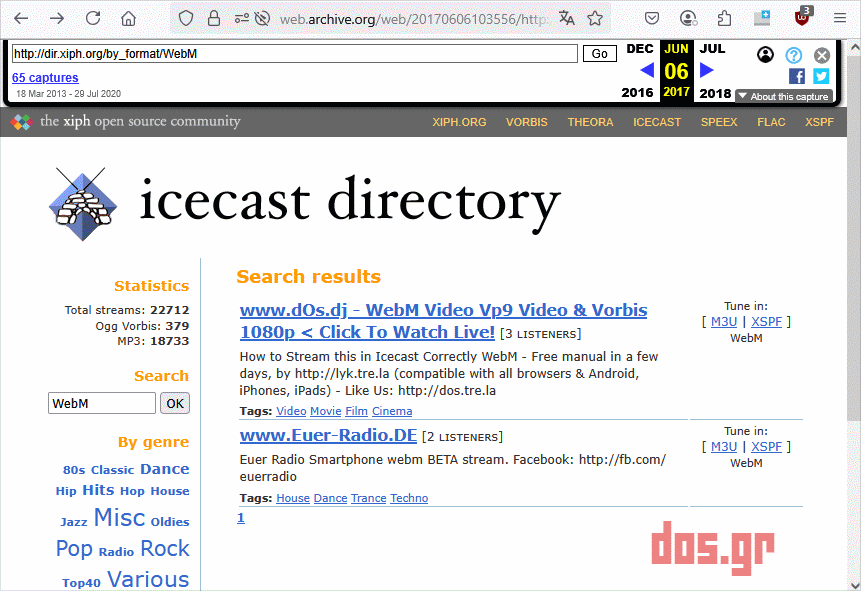Screen dimensions: 861x591
Task: Expand the About this capture dropdown
Action: 783,96
